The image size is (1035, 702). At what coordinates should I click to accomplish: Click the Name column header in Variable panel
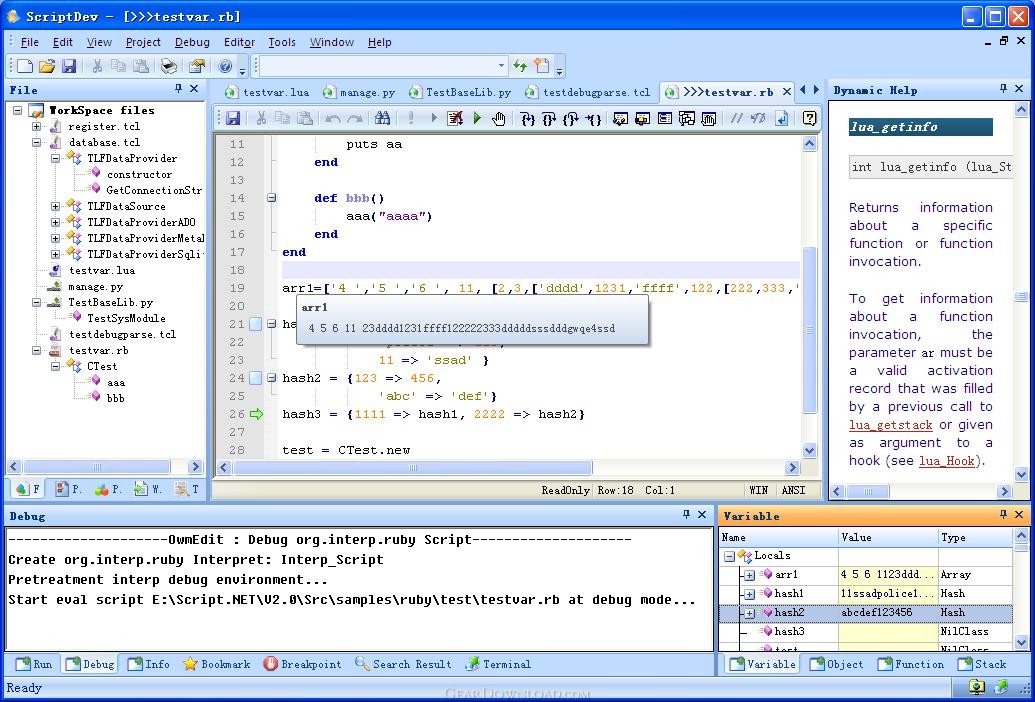[x=779, y=538]
